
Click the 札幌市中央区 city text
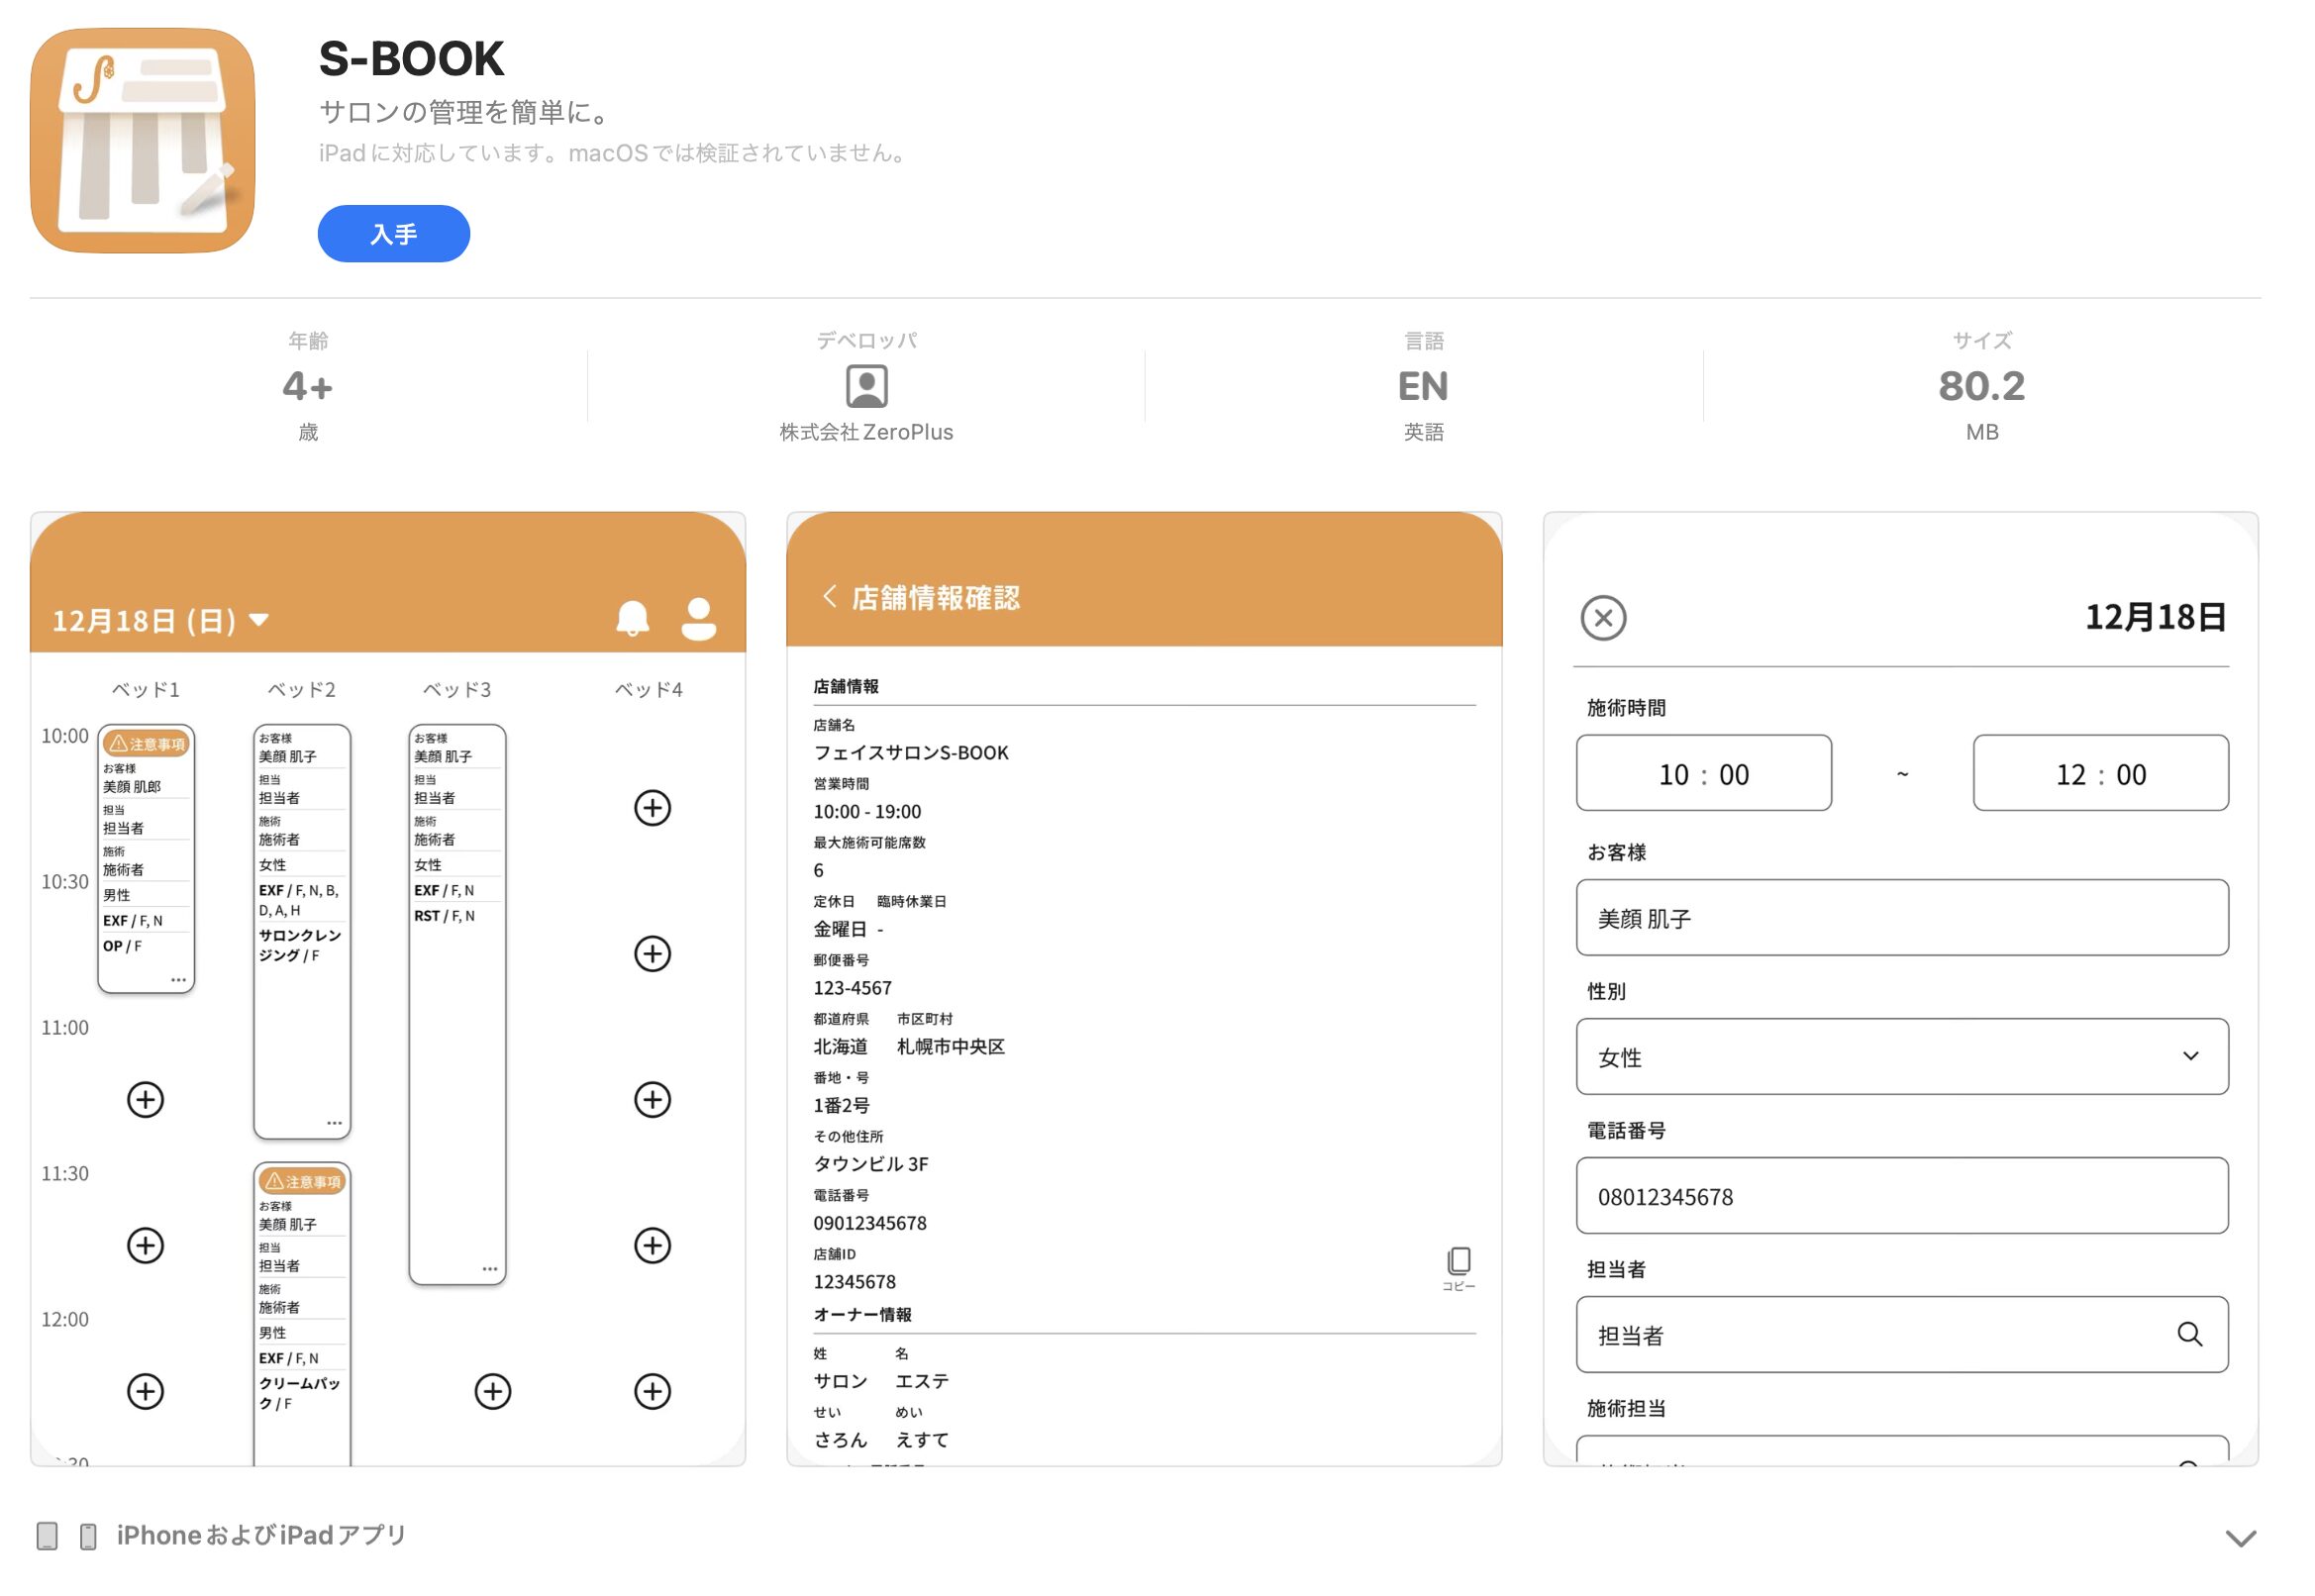point(951,1047)
